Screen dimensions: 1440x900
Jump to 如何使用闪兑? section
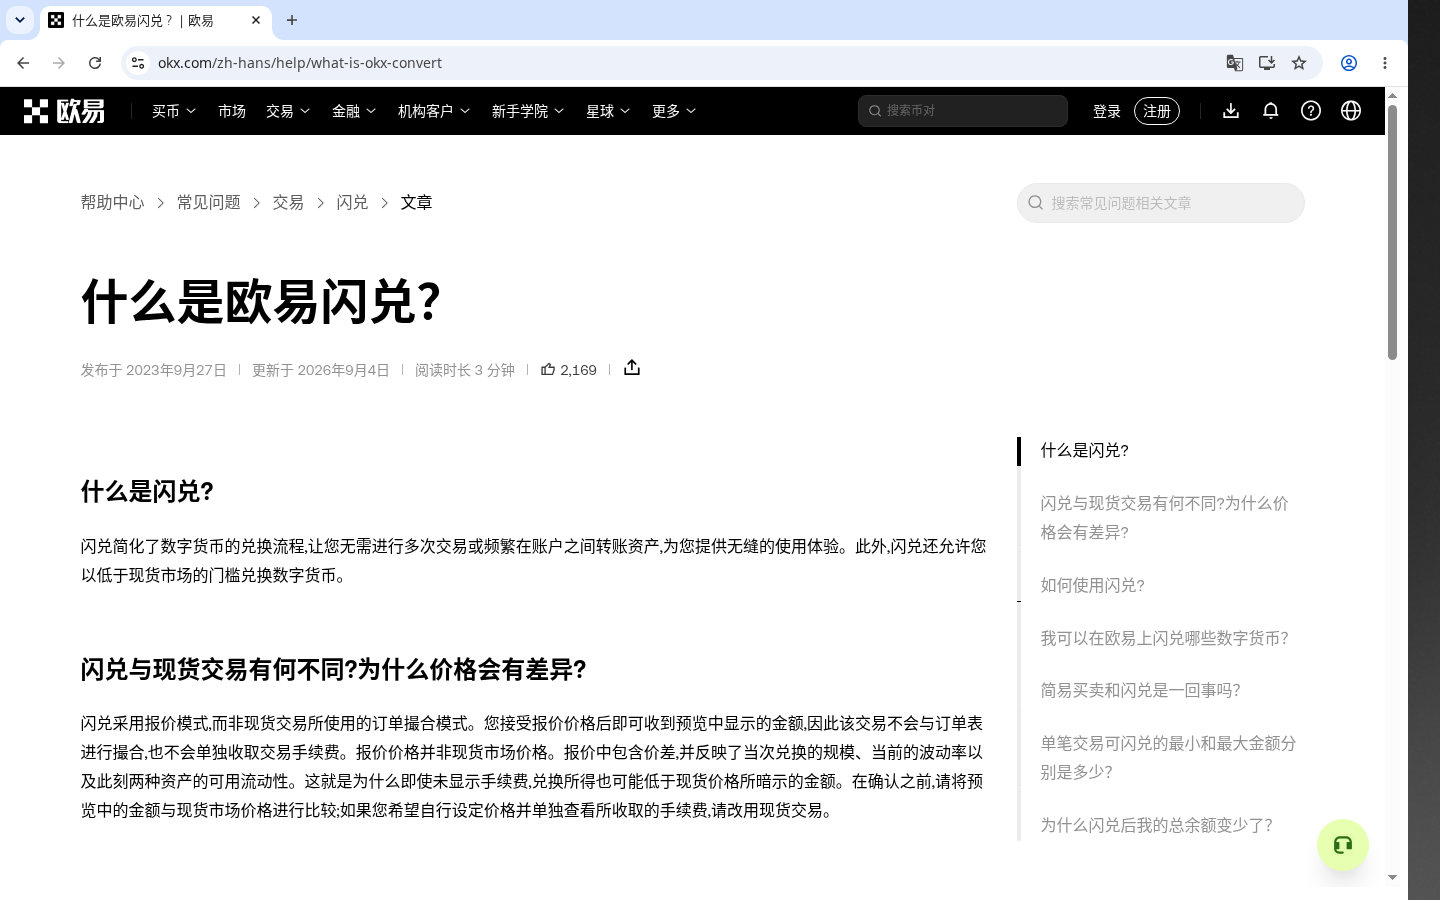click(x=1092, y=585)
